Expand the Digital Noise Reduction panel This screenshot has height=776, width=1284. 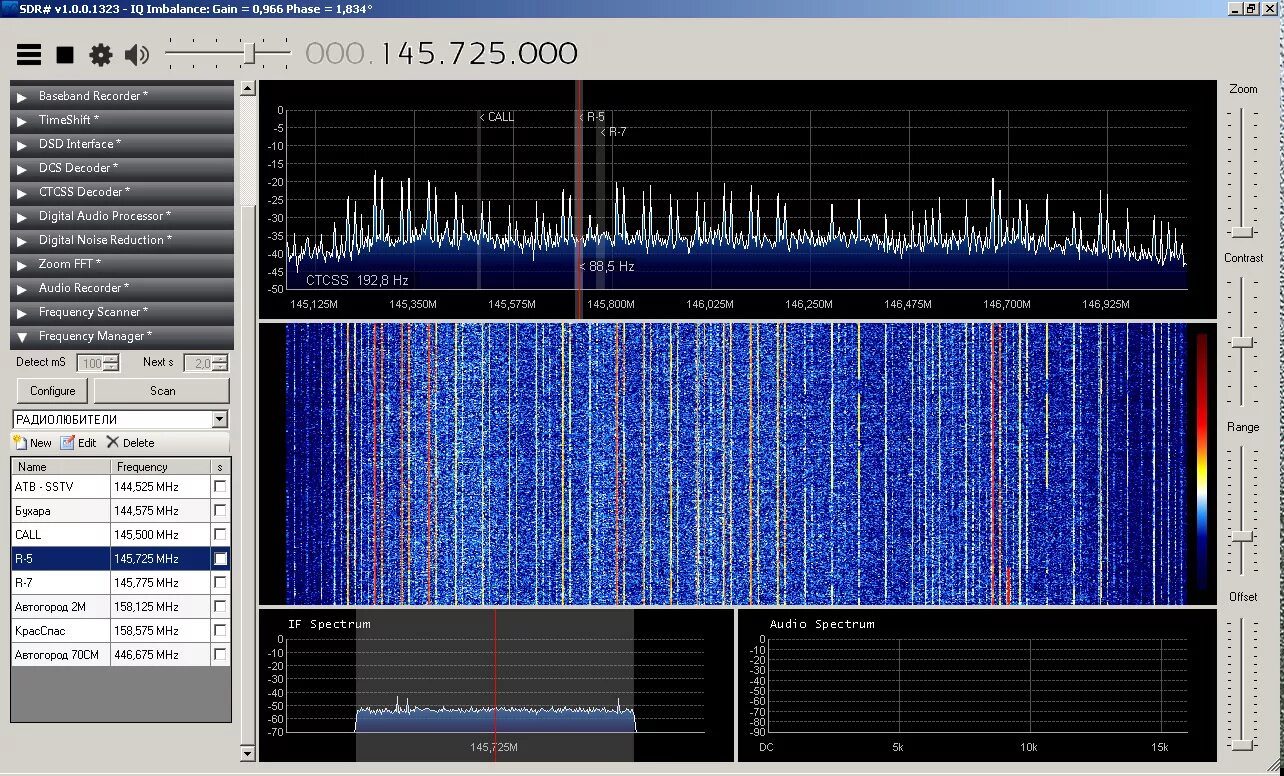pyautogui.click(x=122, y=240)
